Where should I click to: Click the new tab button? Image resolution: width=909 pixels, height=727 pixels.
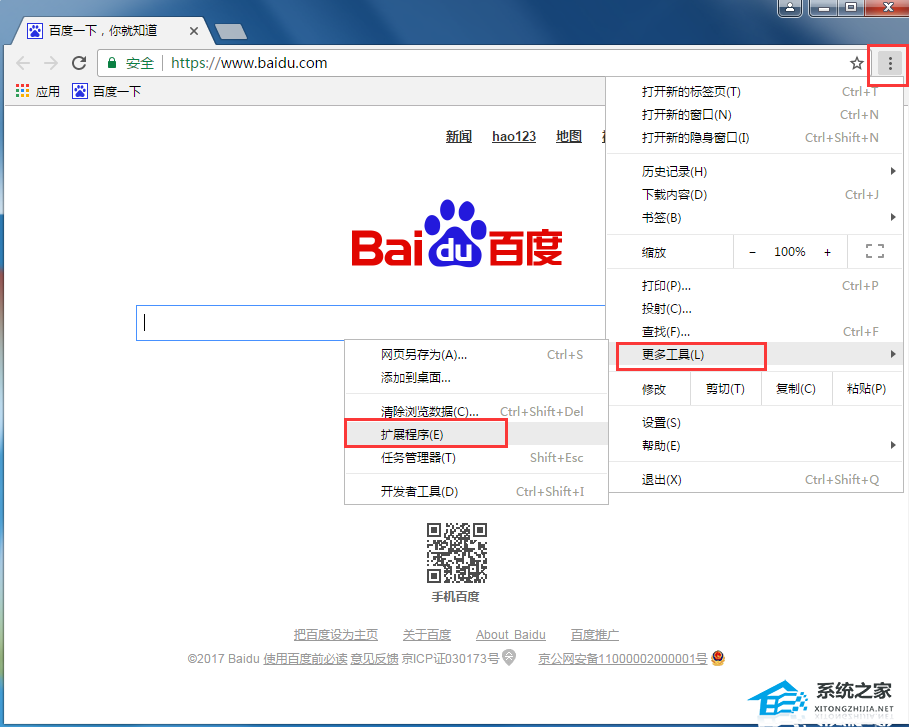coord(231,32)
